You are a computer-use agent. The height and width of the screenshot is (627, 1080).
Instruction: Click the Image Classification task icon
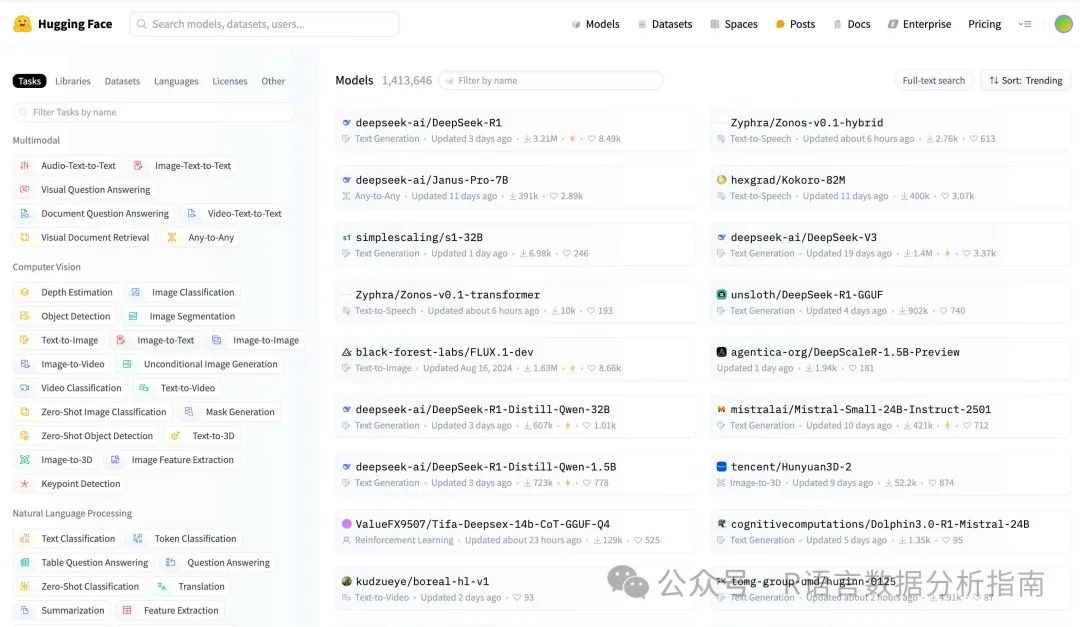coord(136,292)
